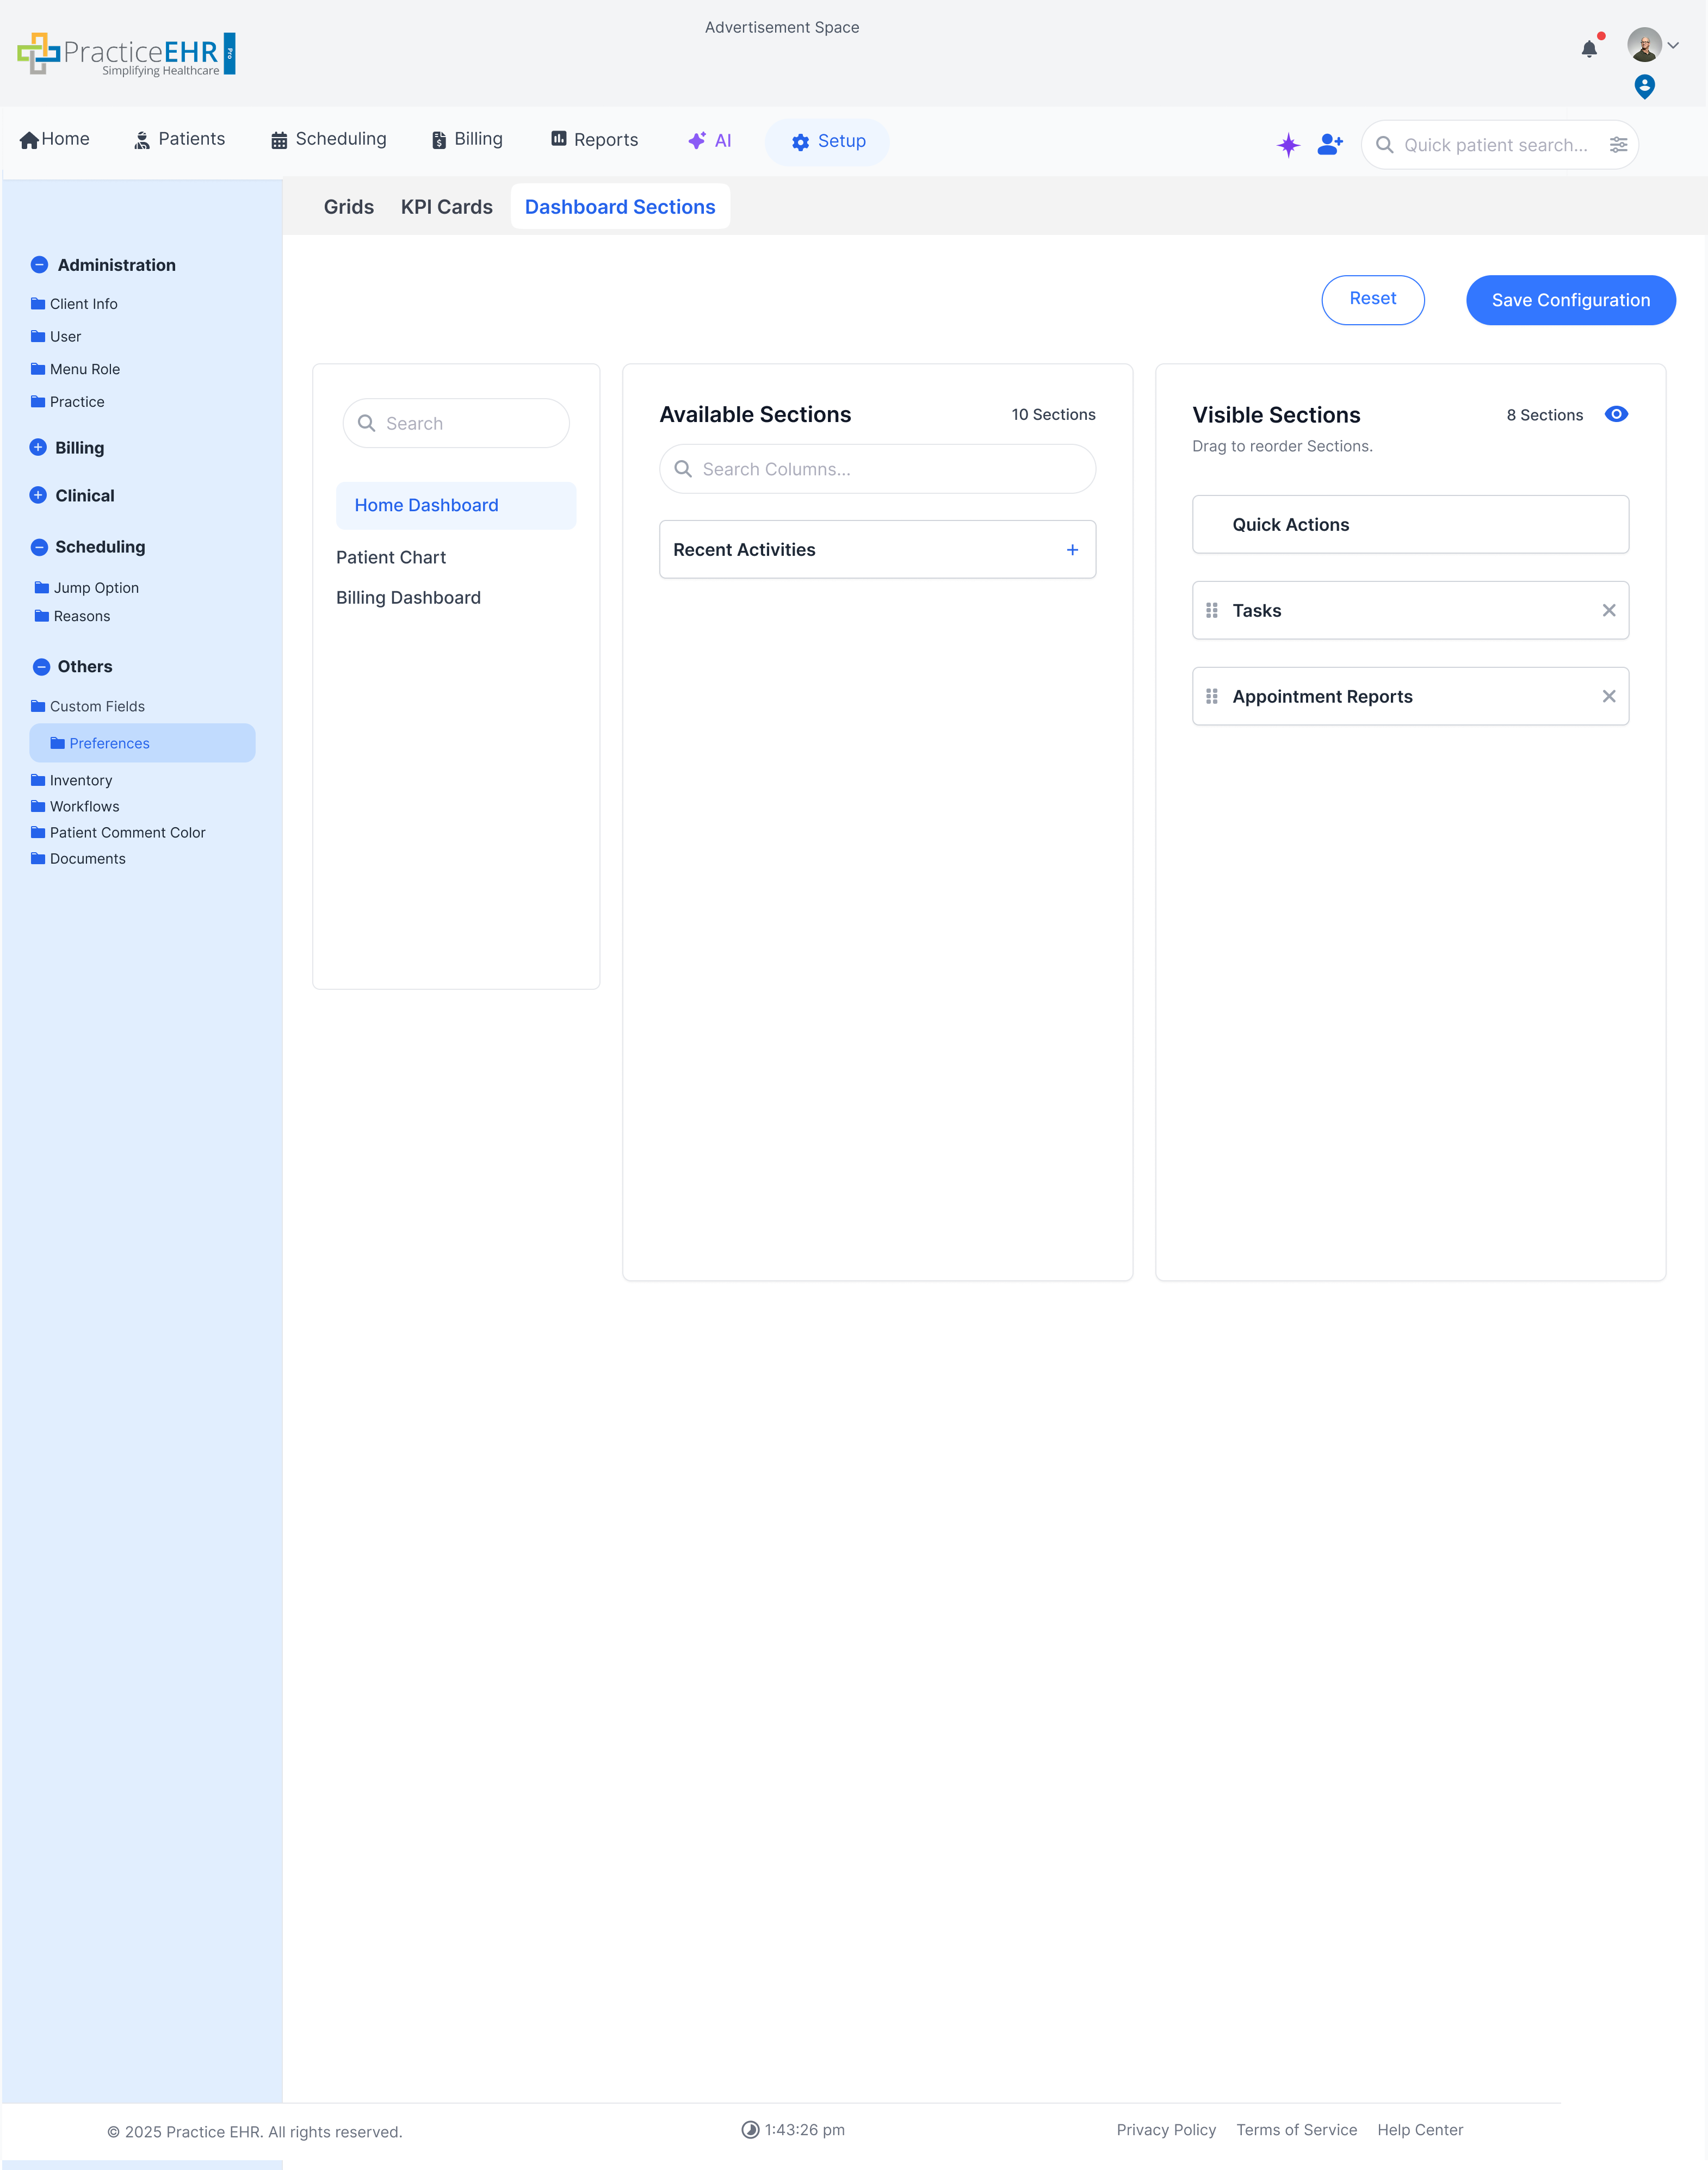Screen dimensions: 1708x2170
Task: Click the Reset button
Action: [1373, 299]
